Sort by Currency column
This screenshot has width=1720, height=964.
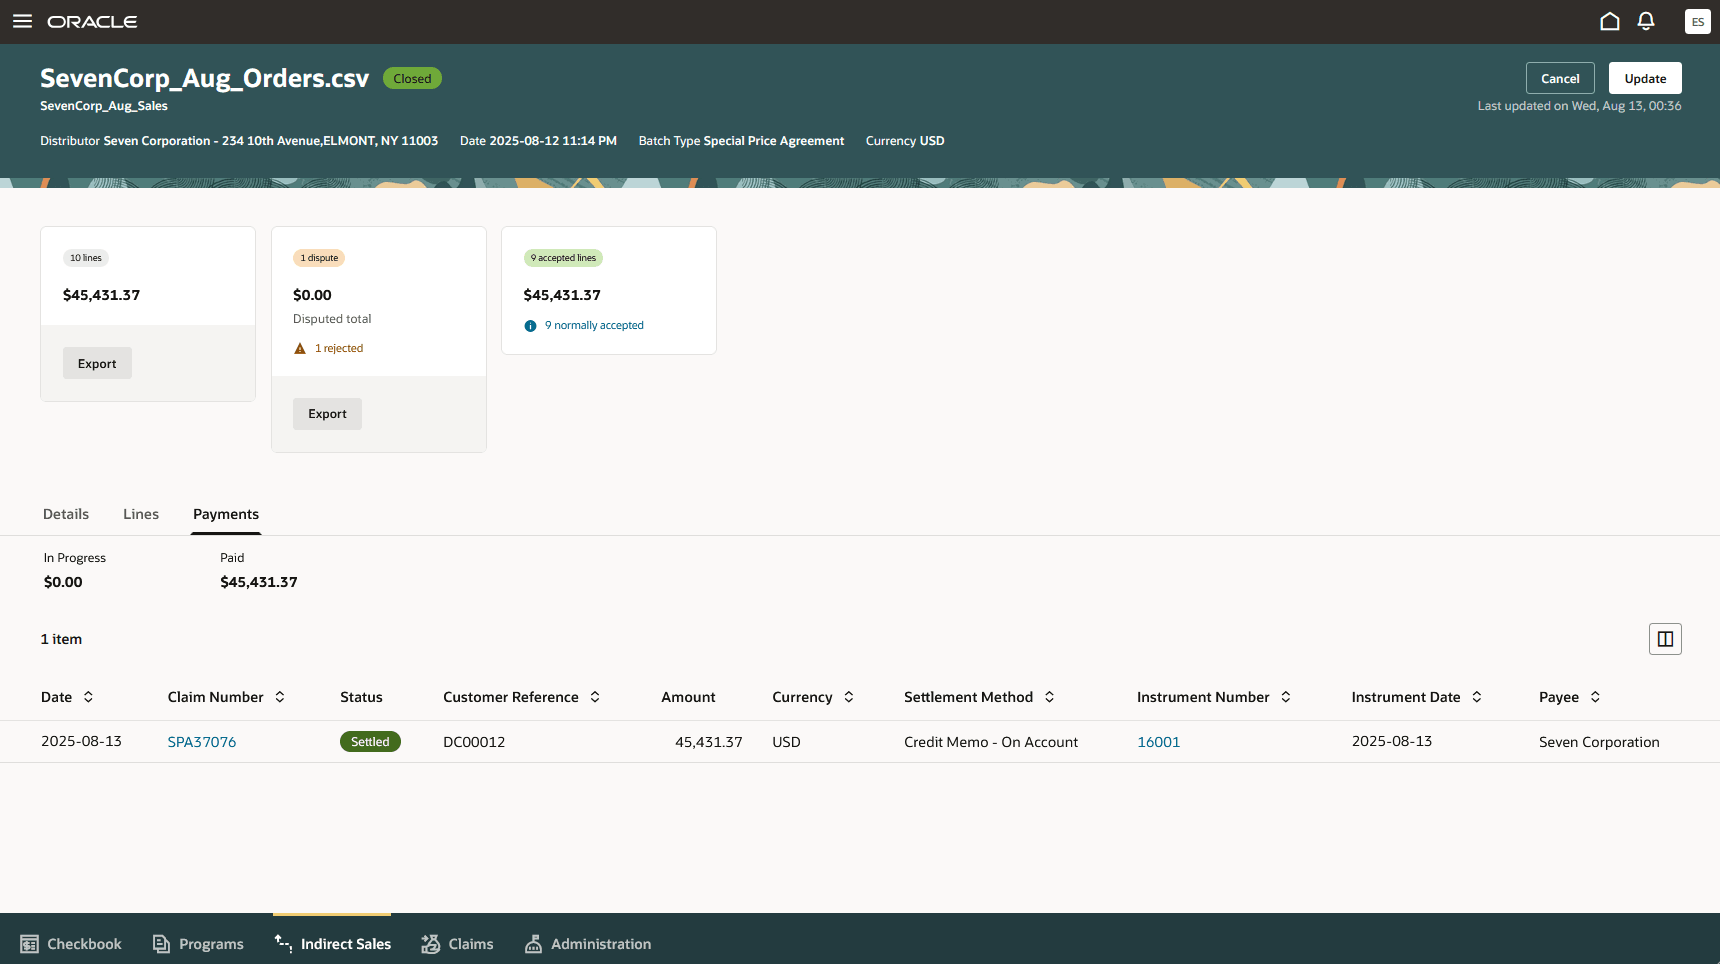(849, 697)
